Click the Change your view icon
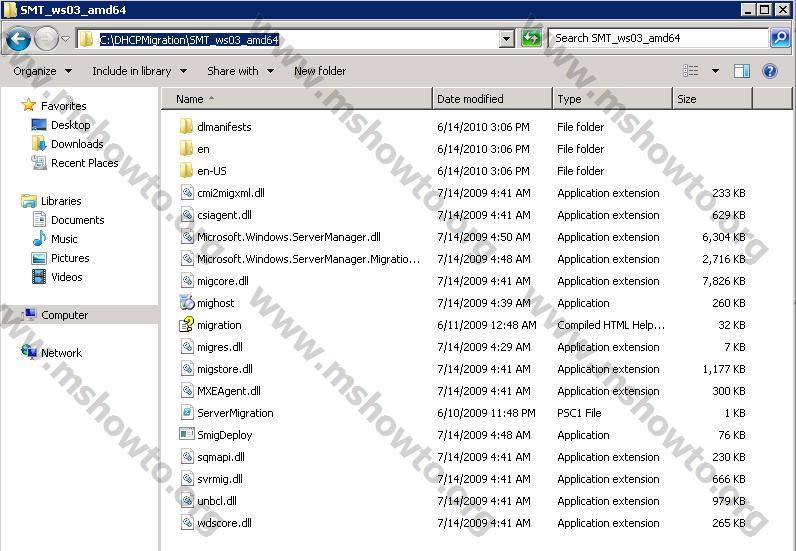 click(691, 71)
